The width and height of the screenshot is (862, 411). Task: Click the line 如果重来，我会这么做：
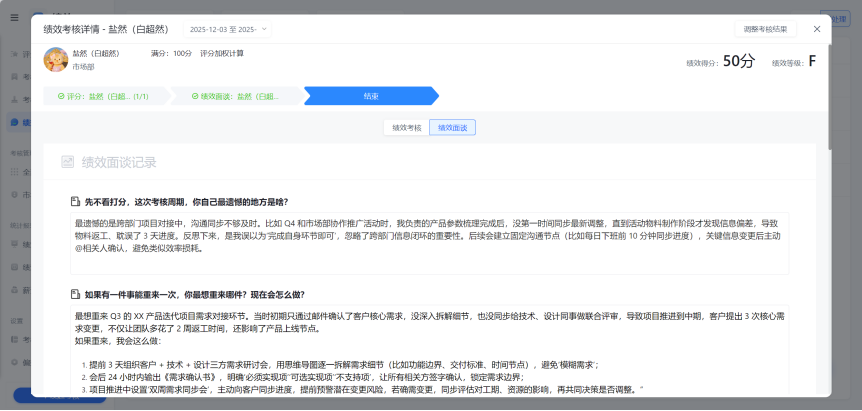pyautogui.click(x=118, y=341)
